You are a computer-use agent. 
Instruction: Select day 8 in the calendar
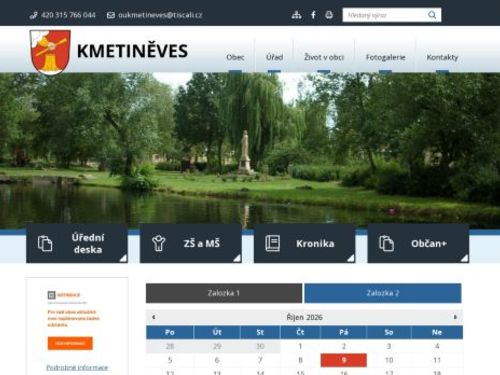click(x=300, y=360)
